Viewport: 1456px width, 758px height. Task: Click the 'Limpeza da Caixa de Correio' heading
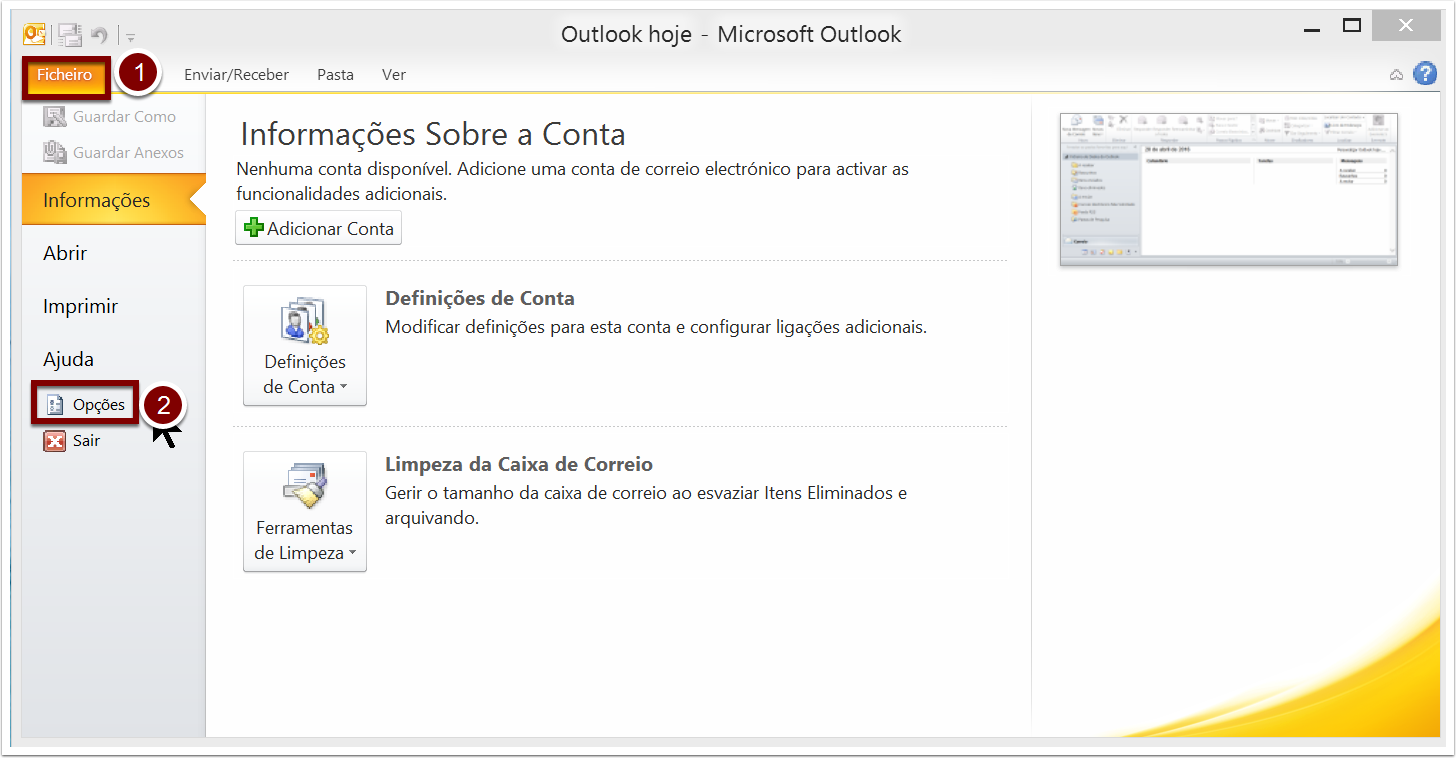pyautogui.click(x=519, y=464)
